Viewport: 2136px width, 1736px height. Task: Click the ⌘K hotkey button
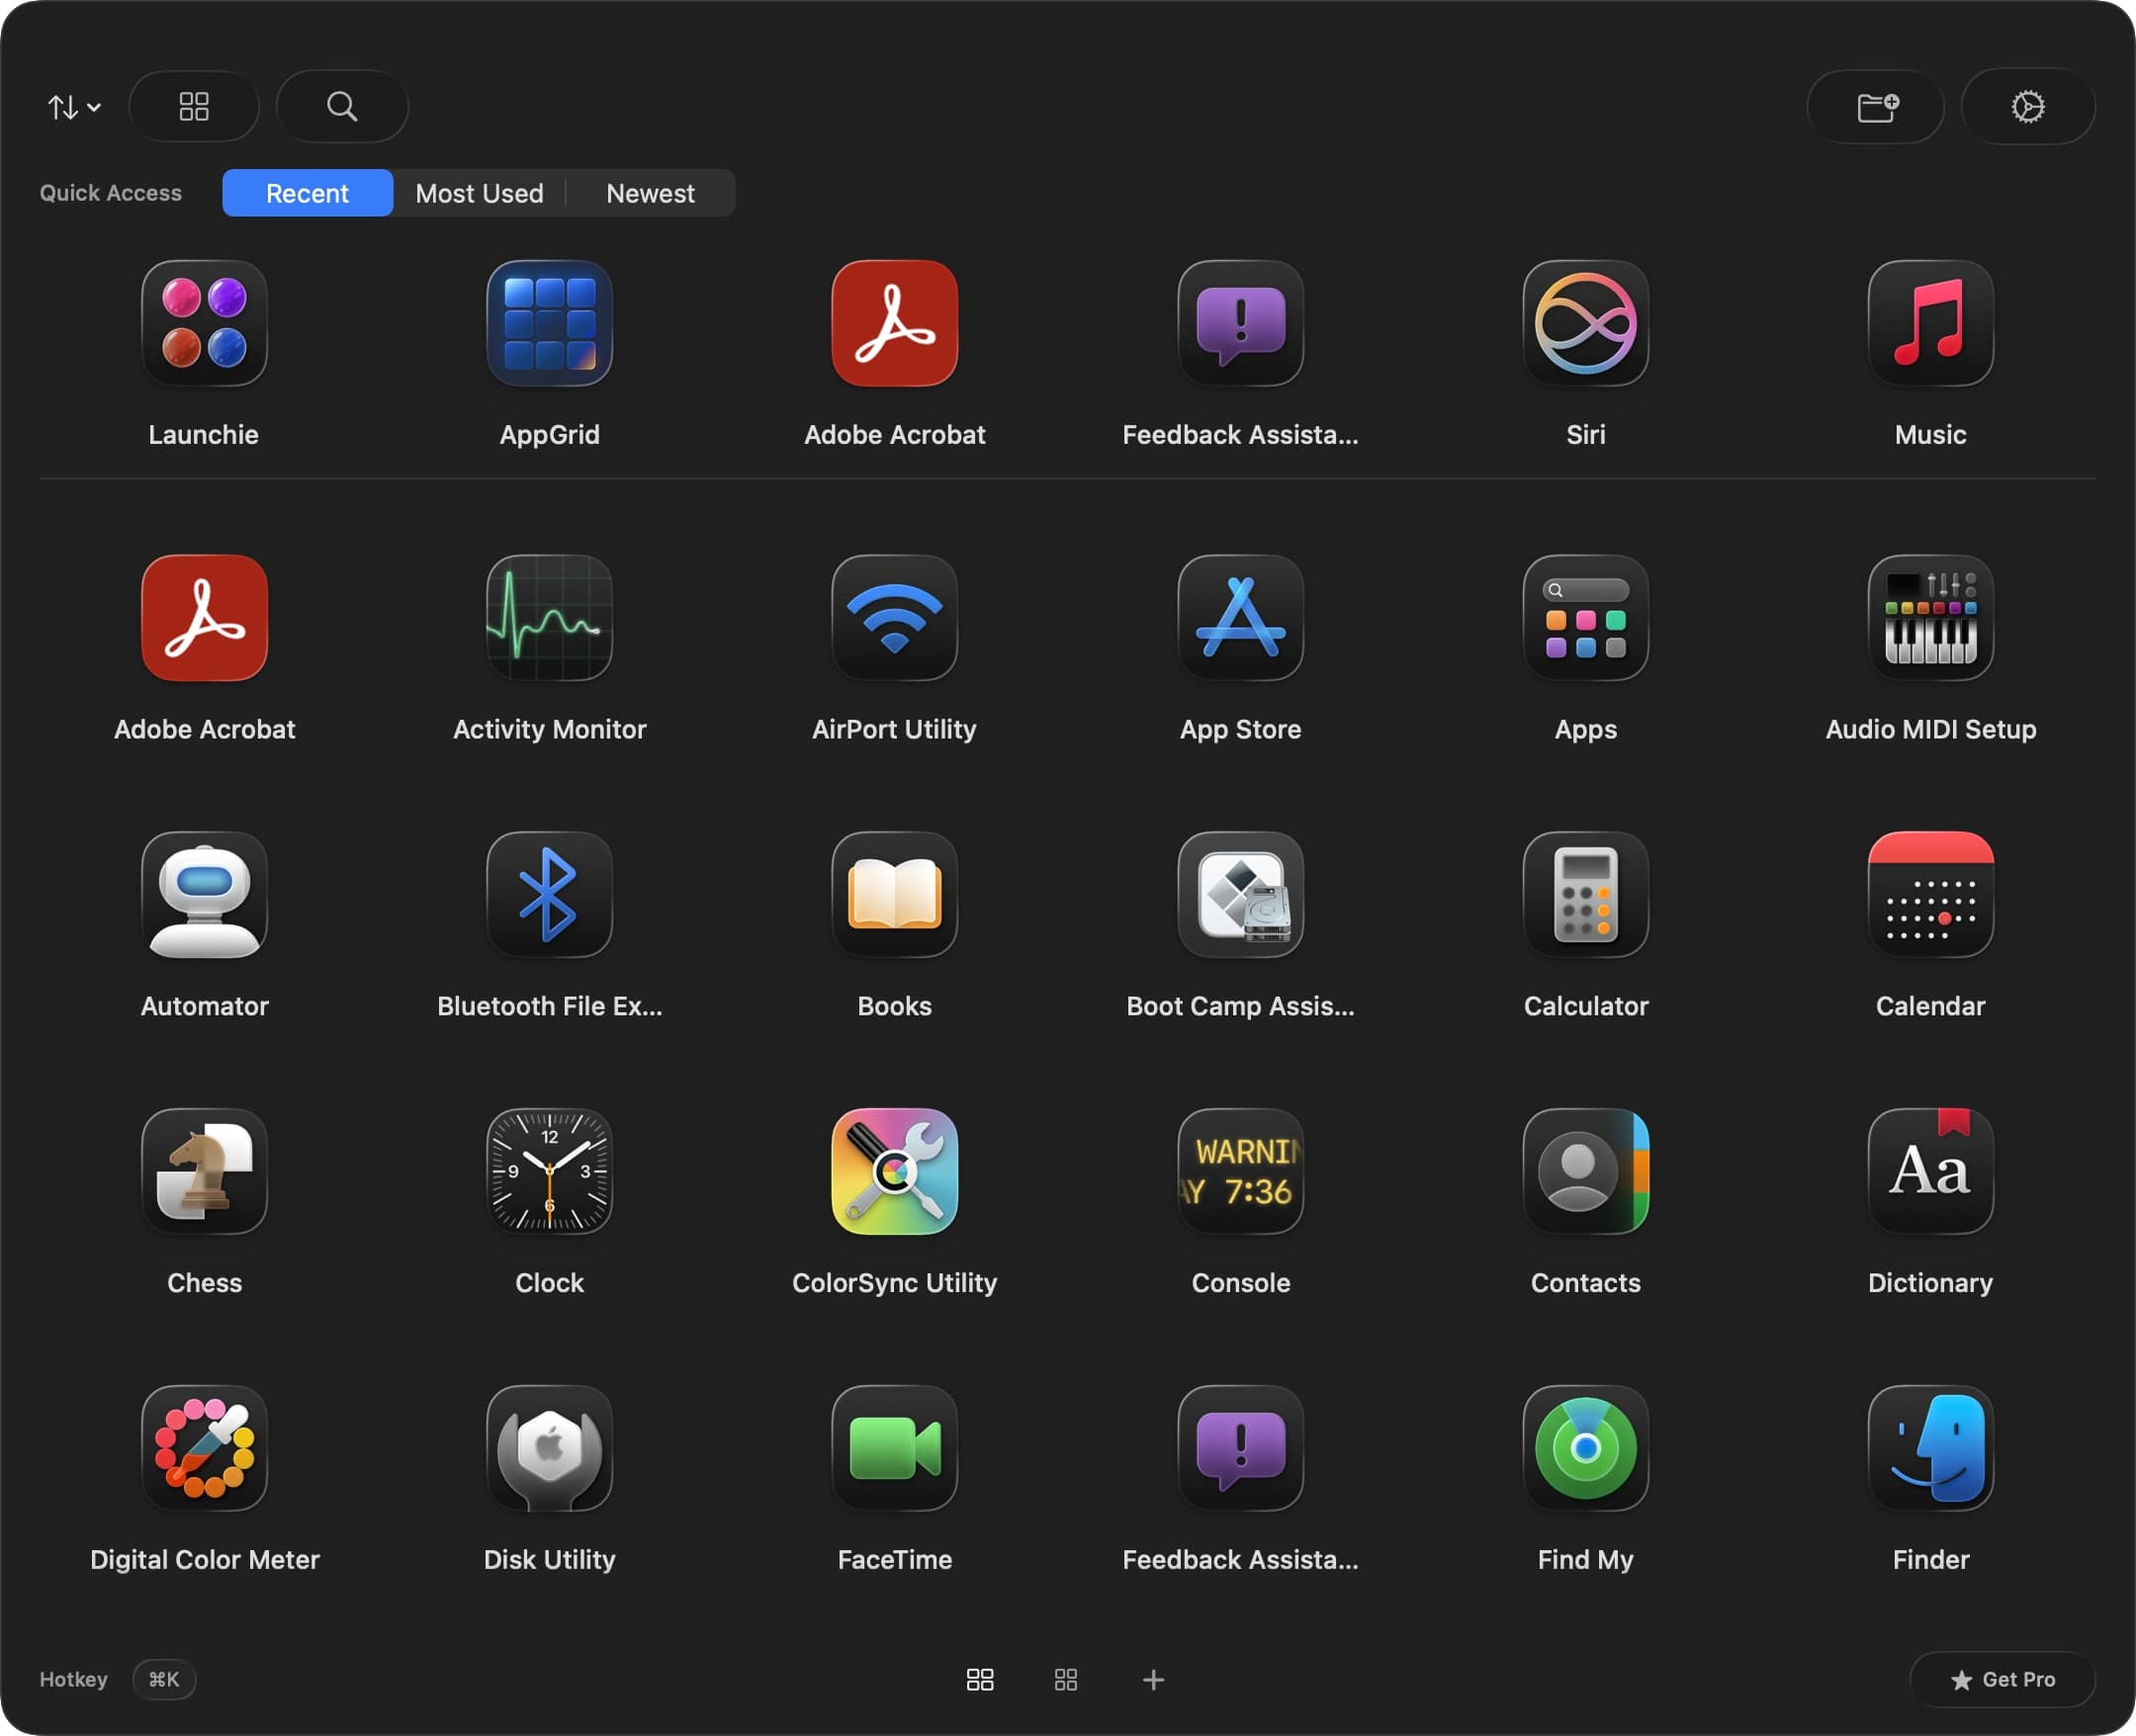(164, 1680)
